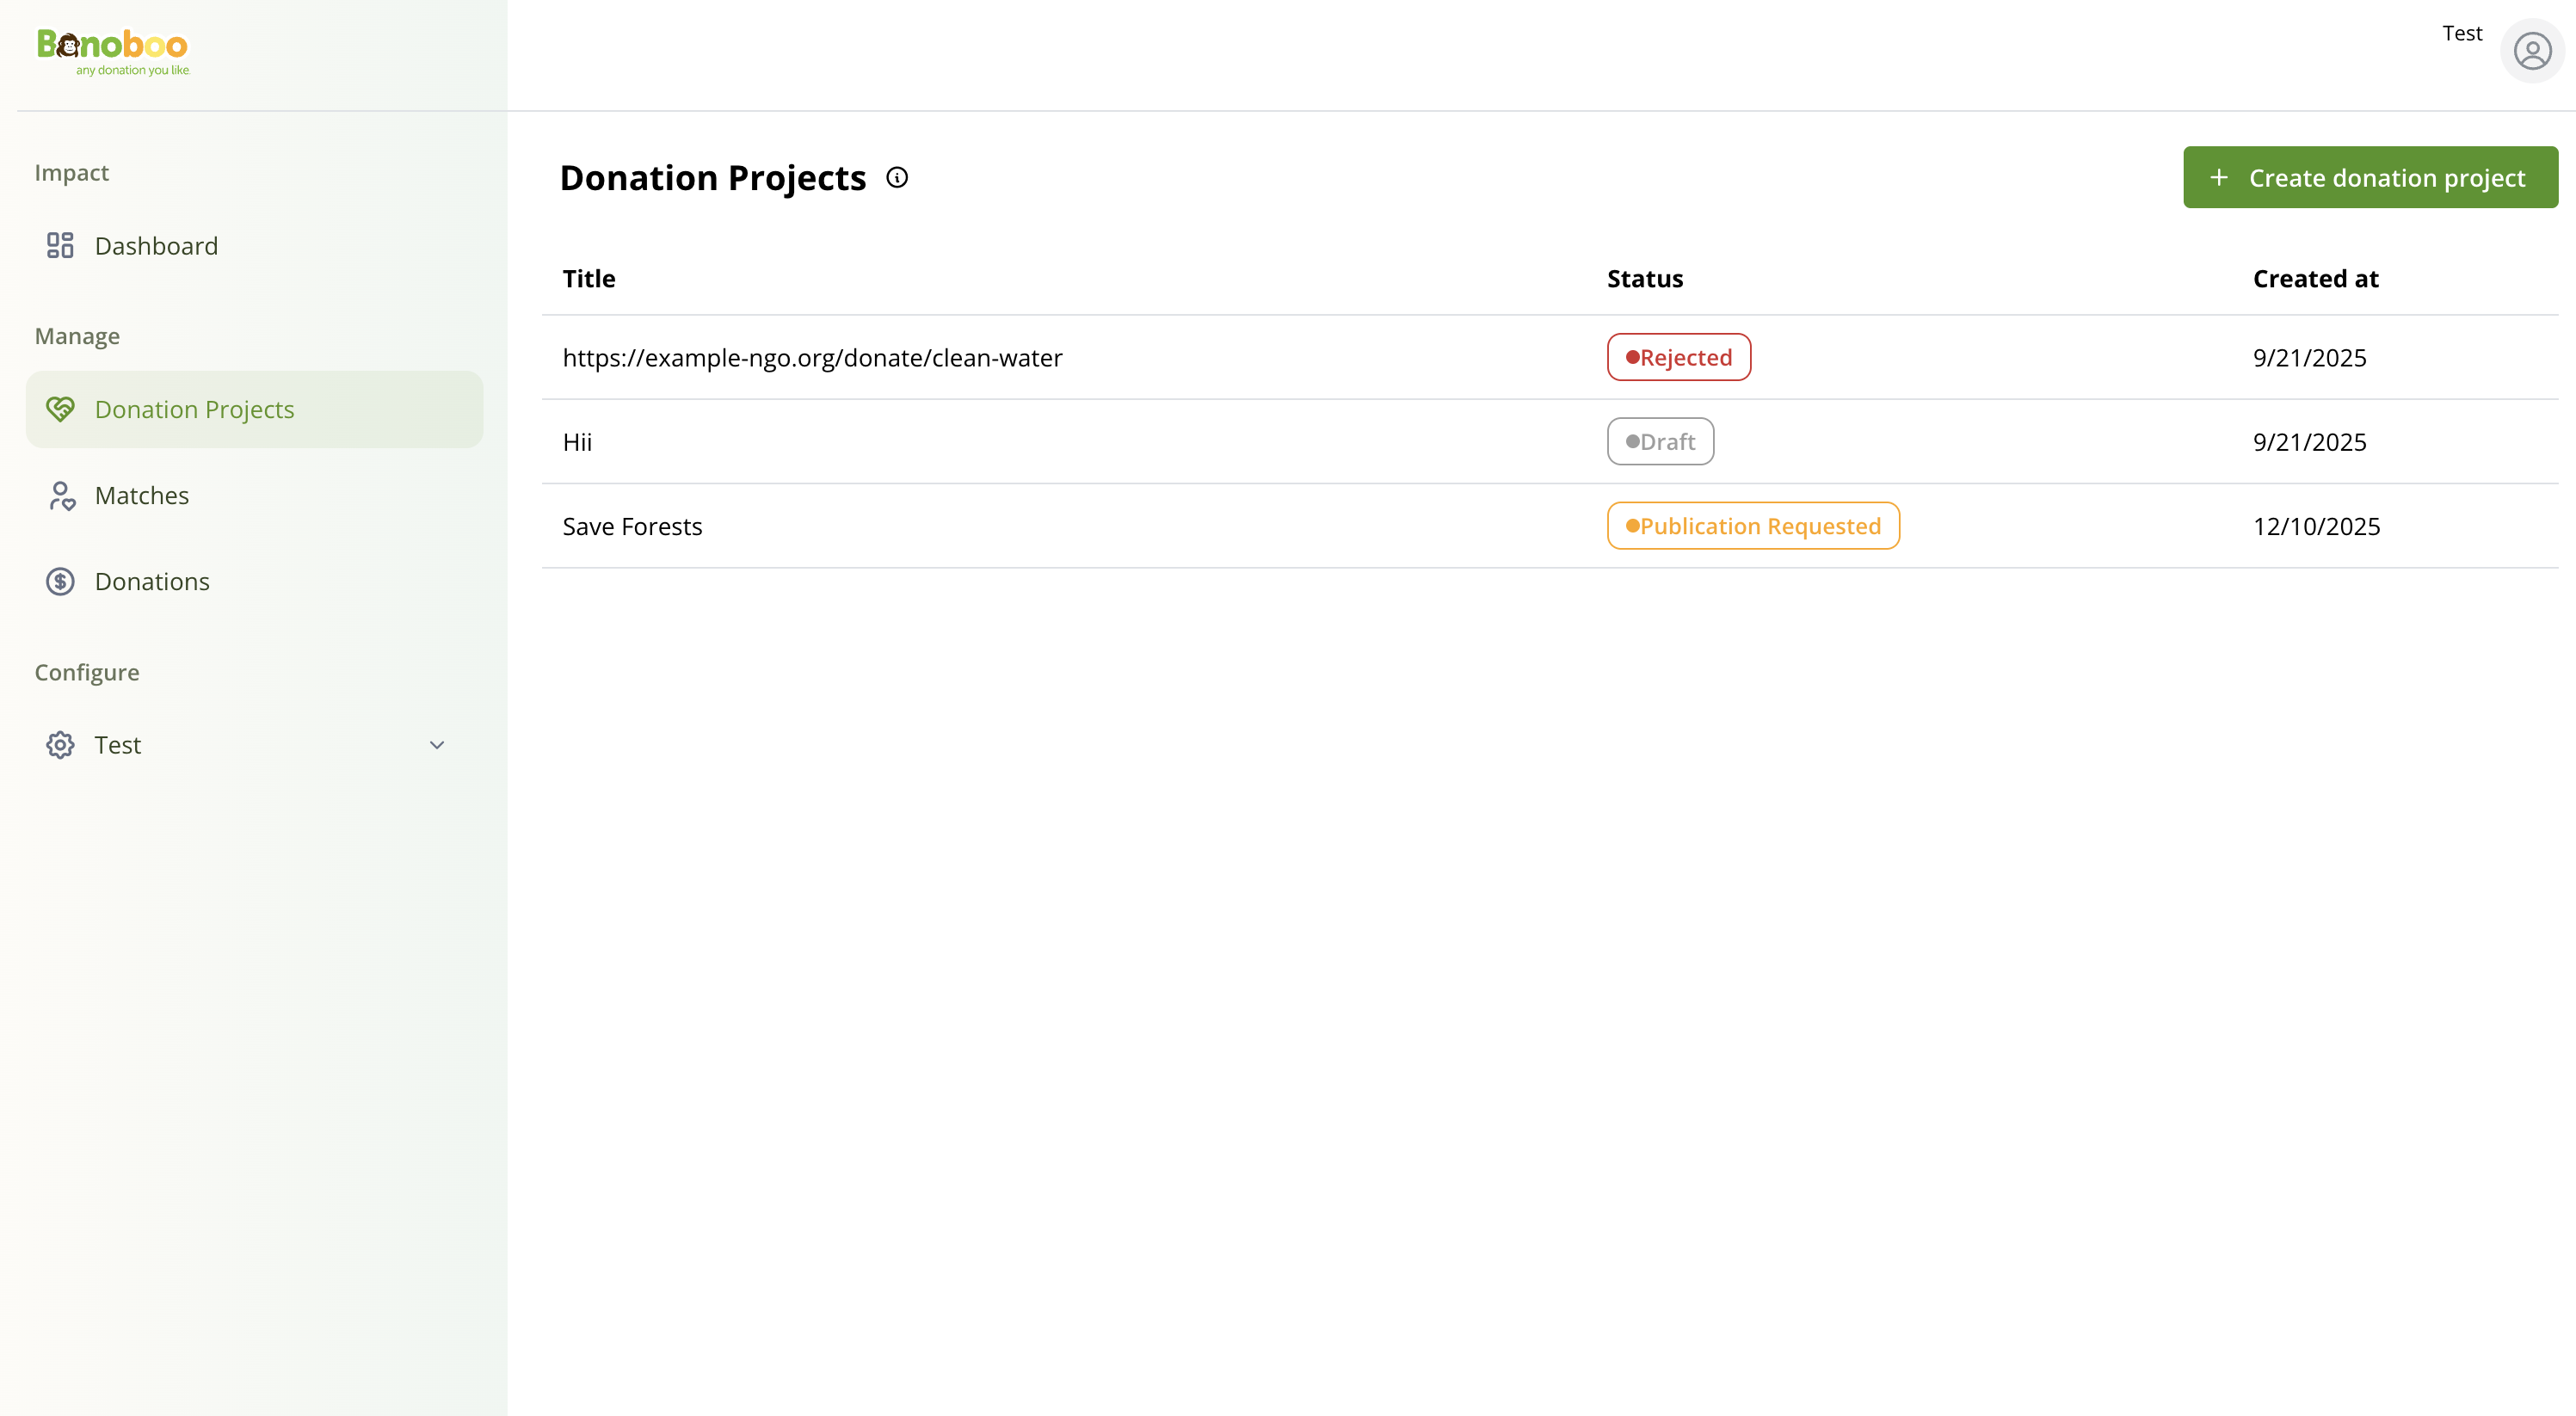Viewport: 2576px width, 1416px height.
Task: Click the Title column header
Action: [589, 279]
